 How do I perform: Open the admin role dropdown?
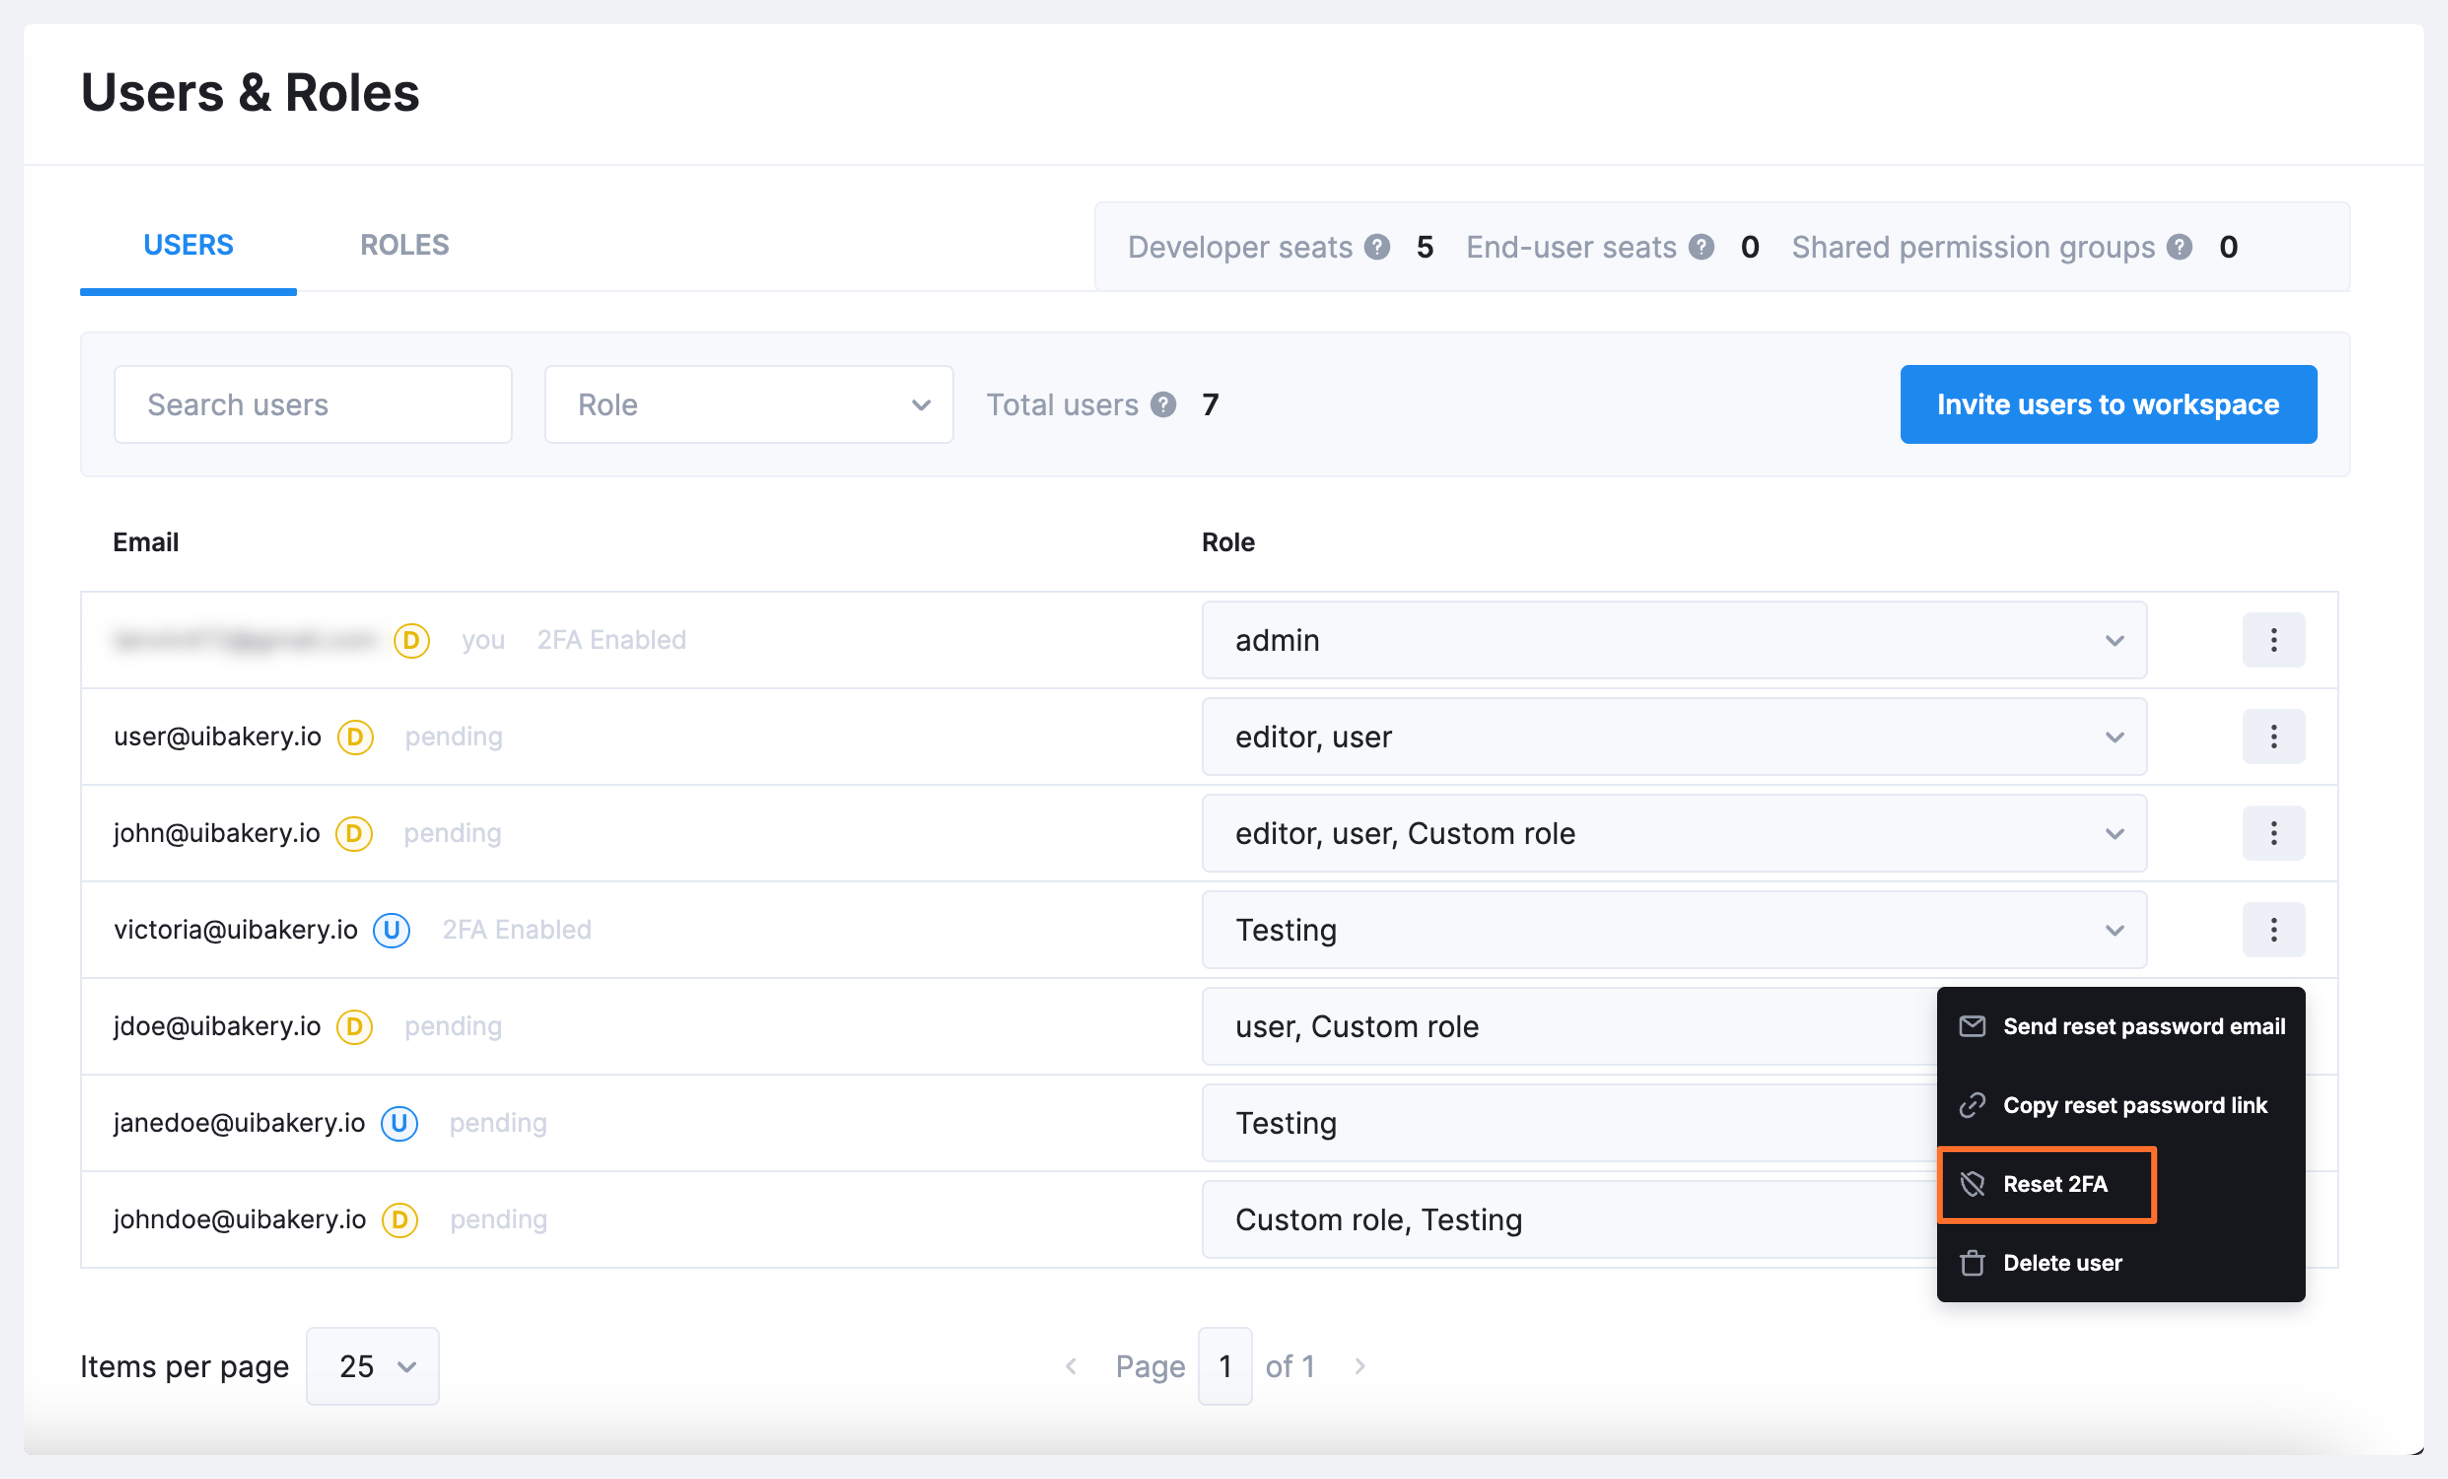[1673, 640]
